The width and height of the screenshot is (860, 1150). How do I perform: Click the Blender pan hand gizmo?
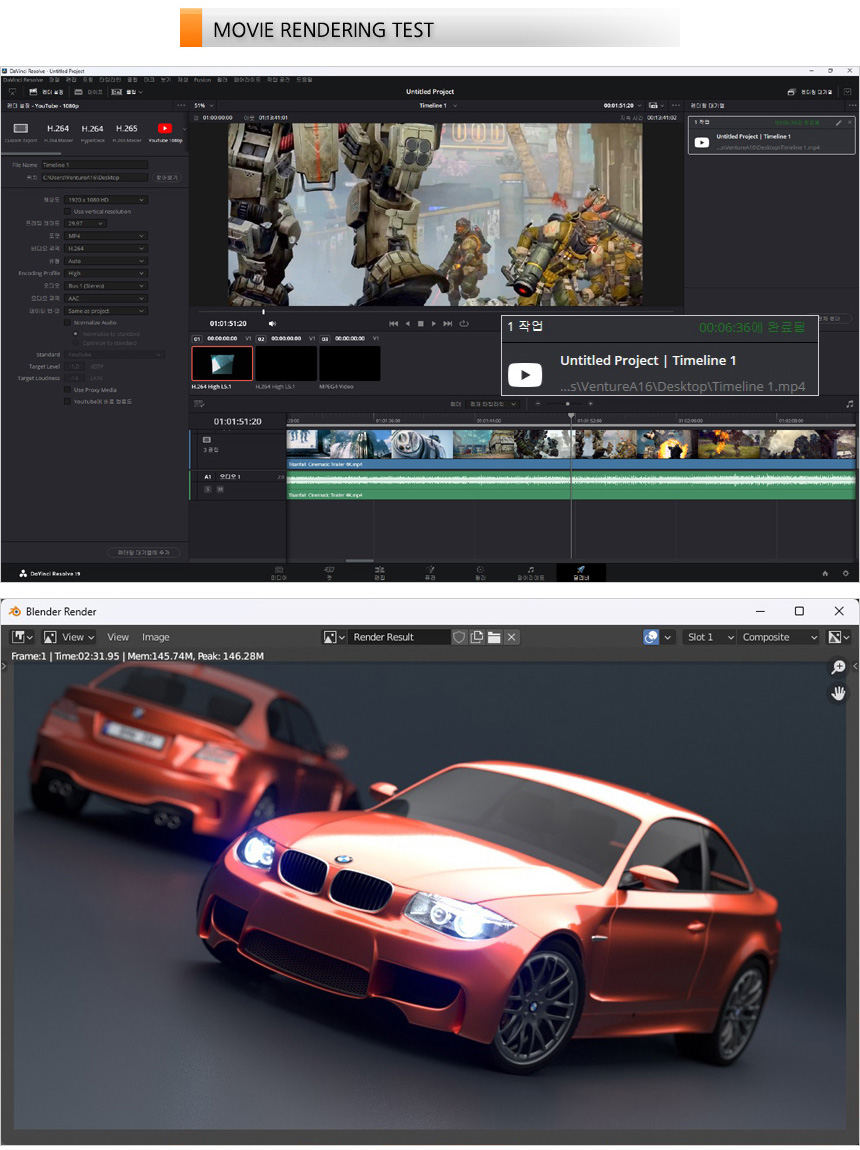tap(838, 692)
